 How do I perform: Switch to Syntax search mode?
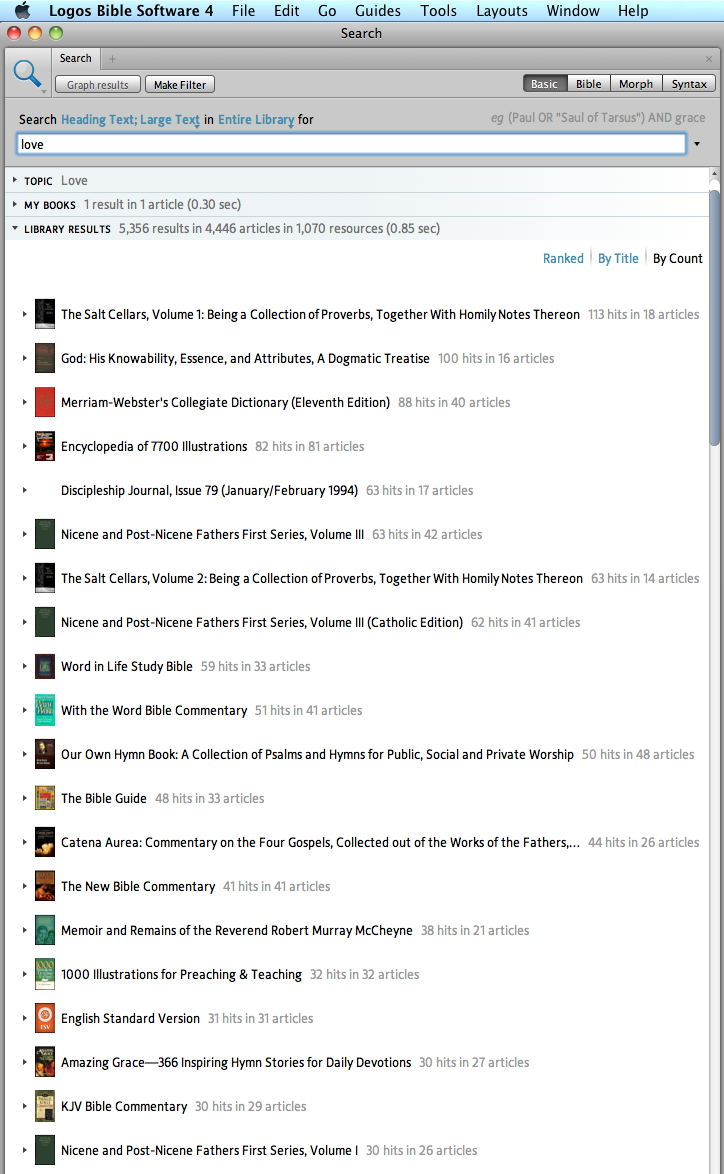coord(689,84)
